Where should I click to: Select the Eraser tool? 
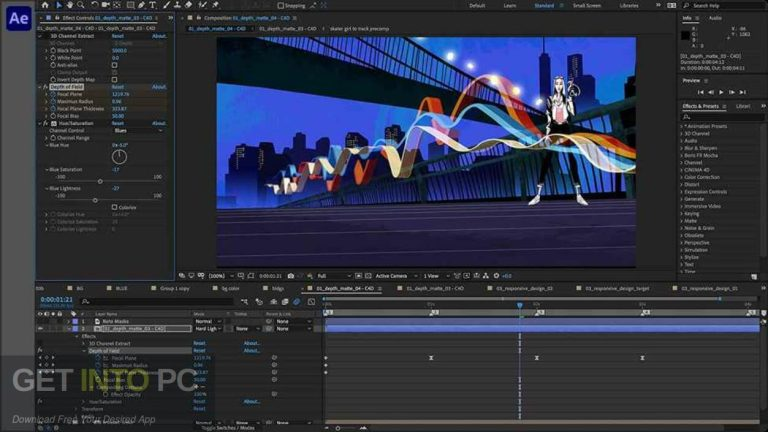pyautogui.click(x=189, y=5)
